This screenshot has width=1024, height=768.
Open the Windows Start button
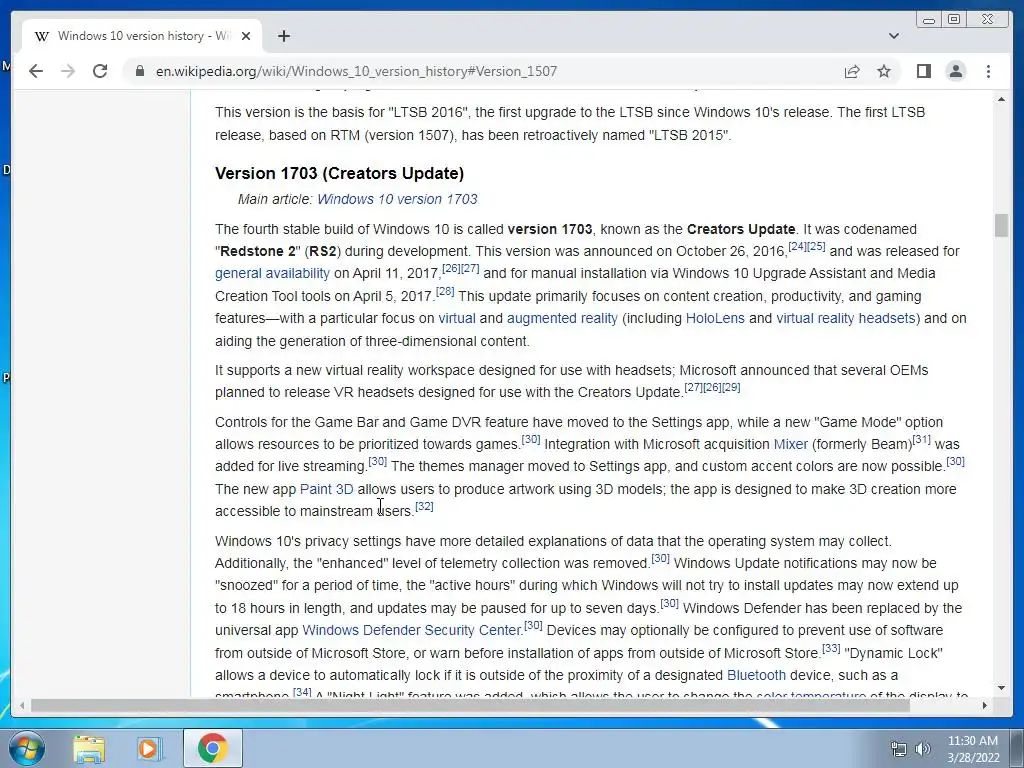tap(26, 748)
